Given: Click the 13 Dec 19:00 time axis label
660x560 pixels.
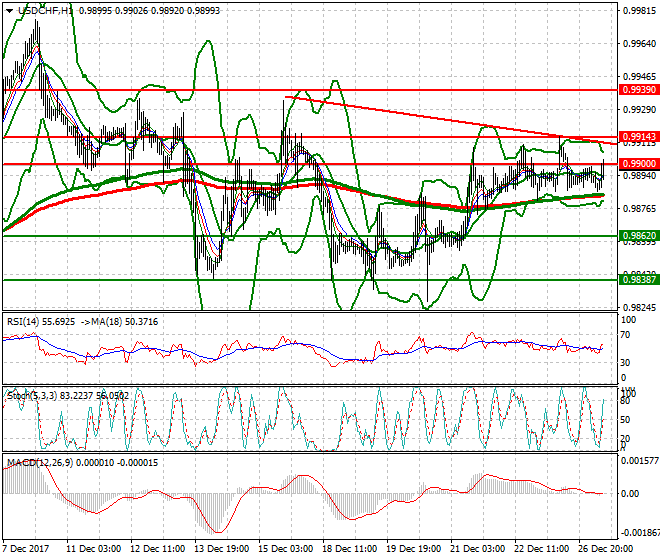Looking at the screenshot, I should click(x=221, y=549).
